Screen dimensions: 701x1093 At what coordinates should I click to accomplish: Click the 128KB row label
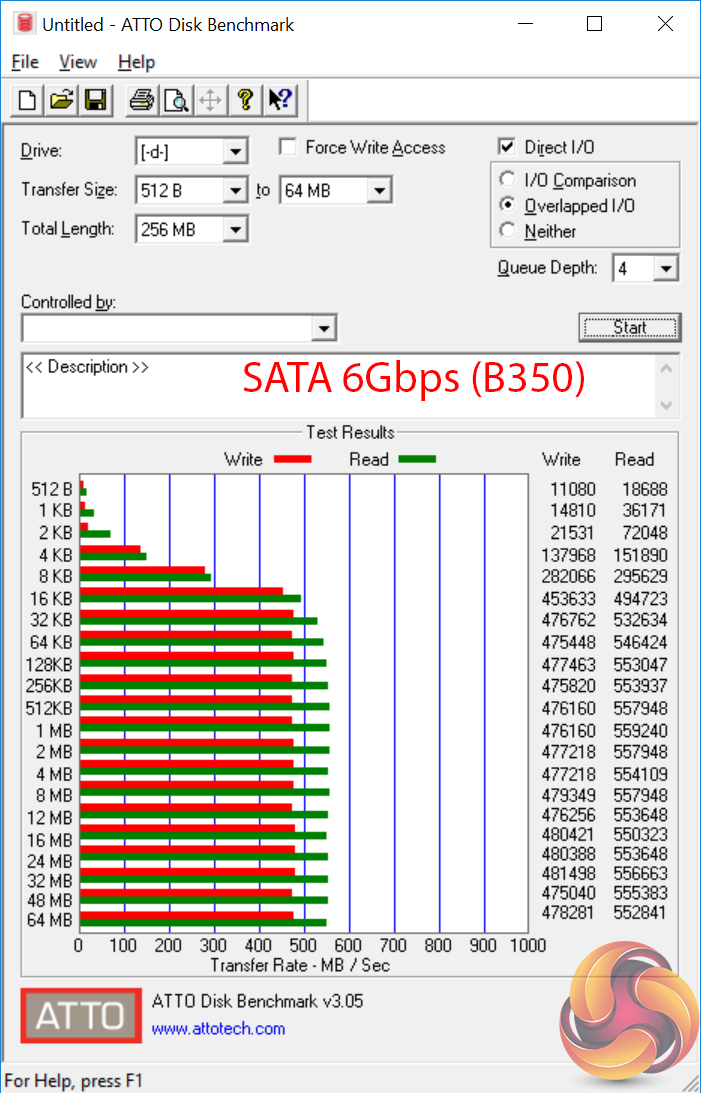pos(49,664)
